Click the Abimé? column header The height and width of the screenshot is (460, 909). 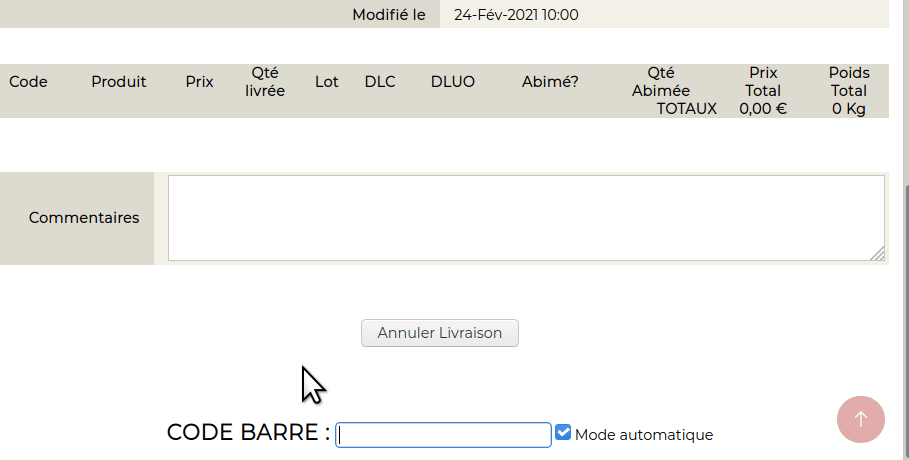[550, 82]
